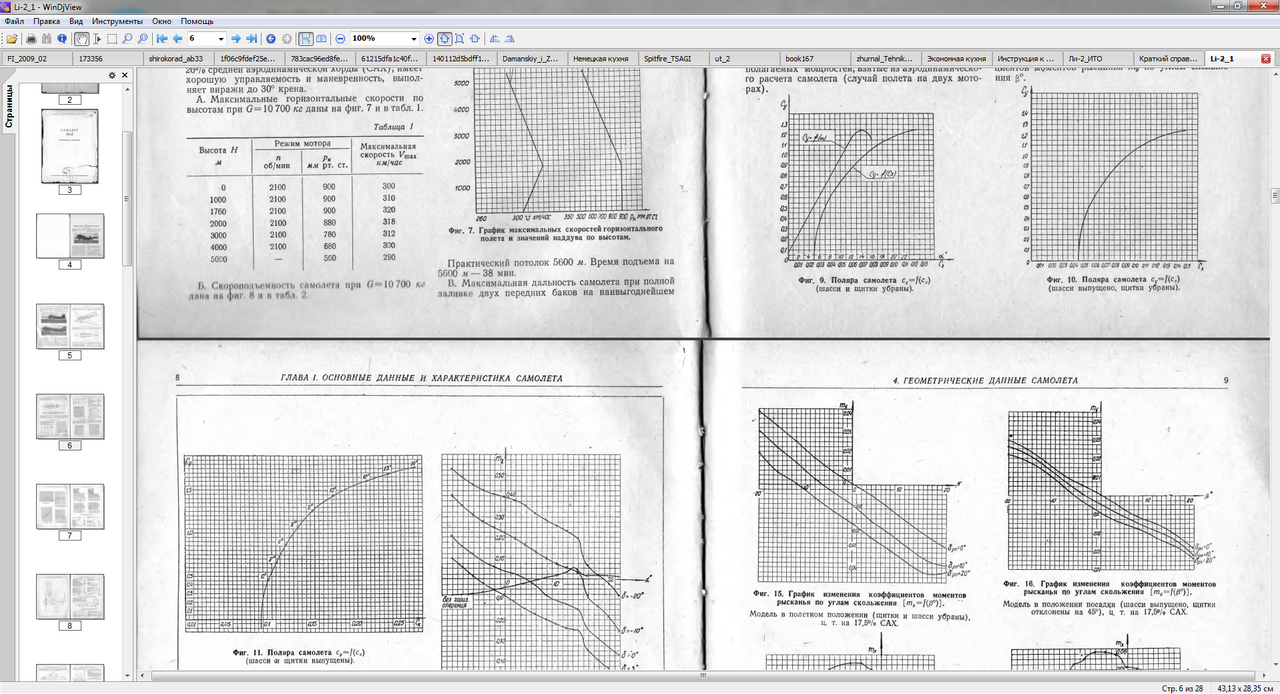Switch to the Damanskiy_i_Z... tab

(x=532, y=59)
